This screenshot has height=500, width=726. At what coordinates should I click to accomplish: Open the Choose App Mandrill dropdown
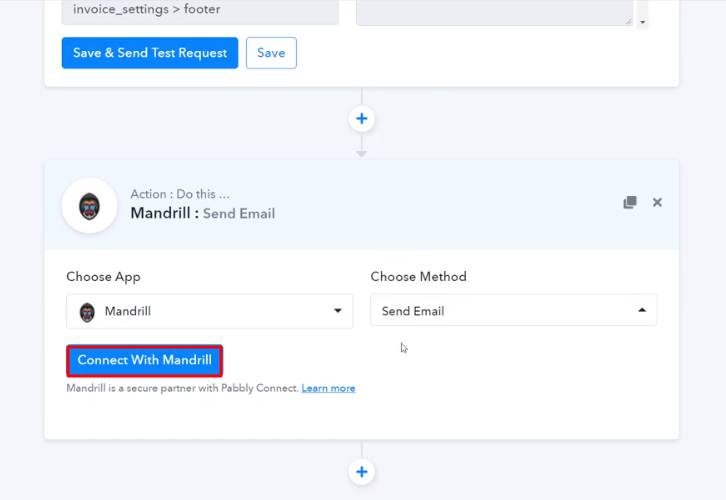tap(210, 311)
